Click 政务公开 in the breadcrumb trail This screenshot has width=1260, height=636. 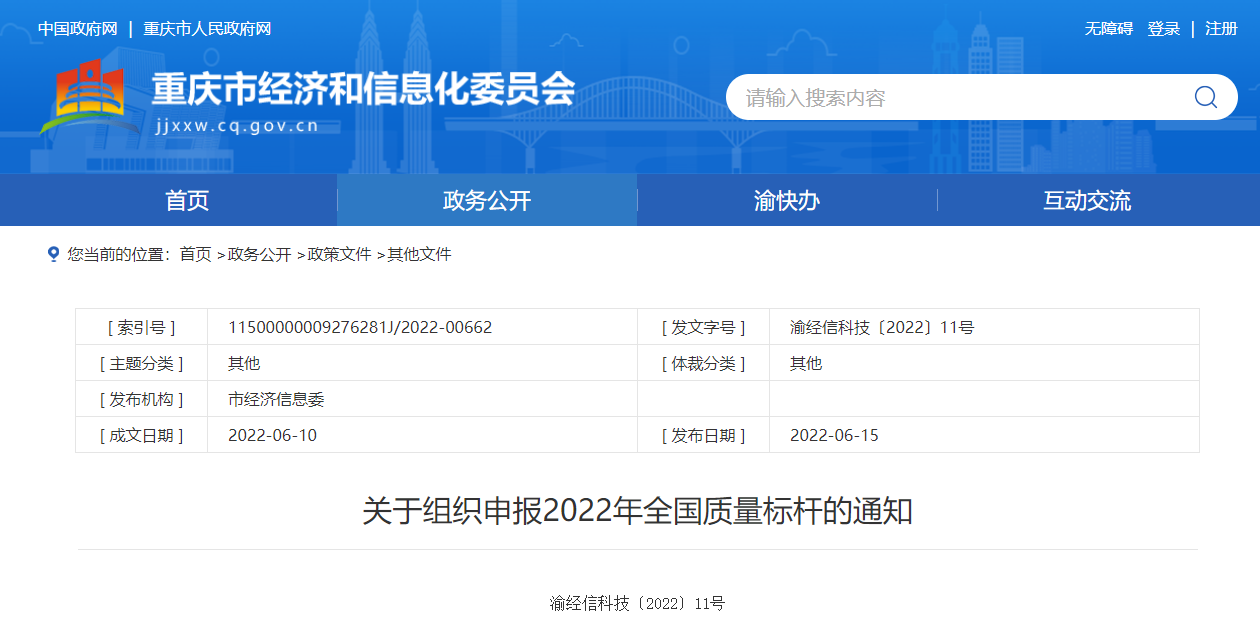pyautogui.click(x=260, y=254)
